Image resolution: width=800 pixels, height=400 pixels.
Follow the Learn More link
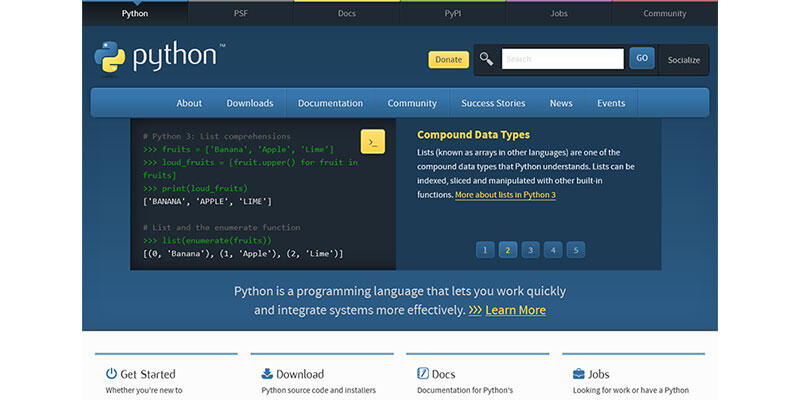pyautogui.click(x=515, y=310)
